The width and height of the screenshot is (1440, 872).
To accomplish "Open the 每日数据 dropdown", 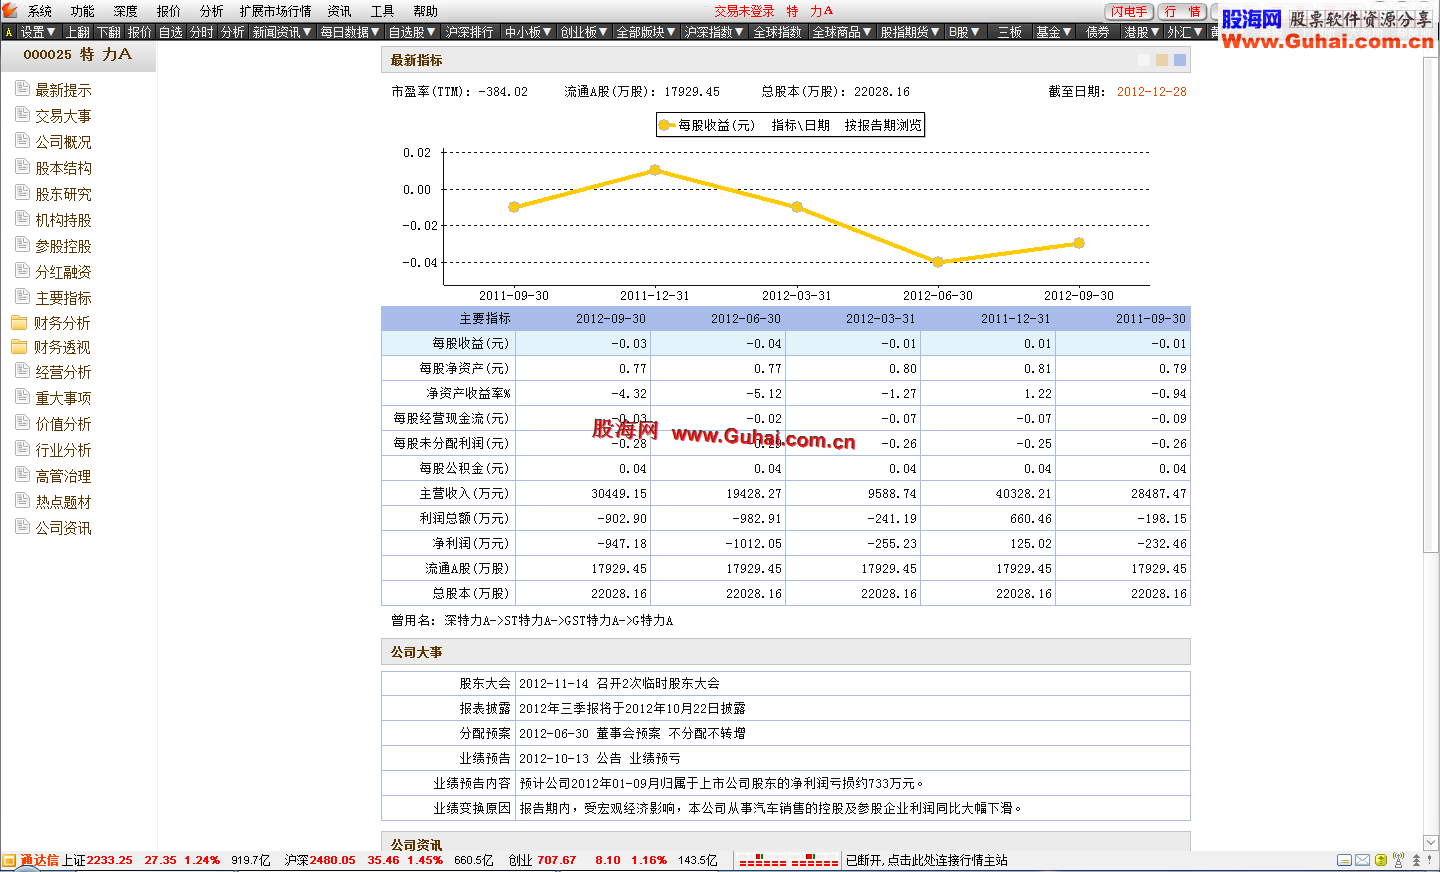I will tap(350, 32).
